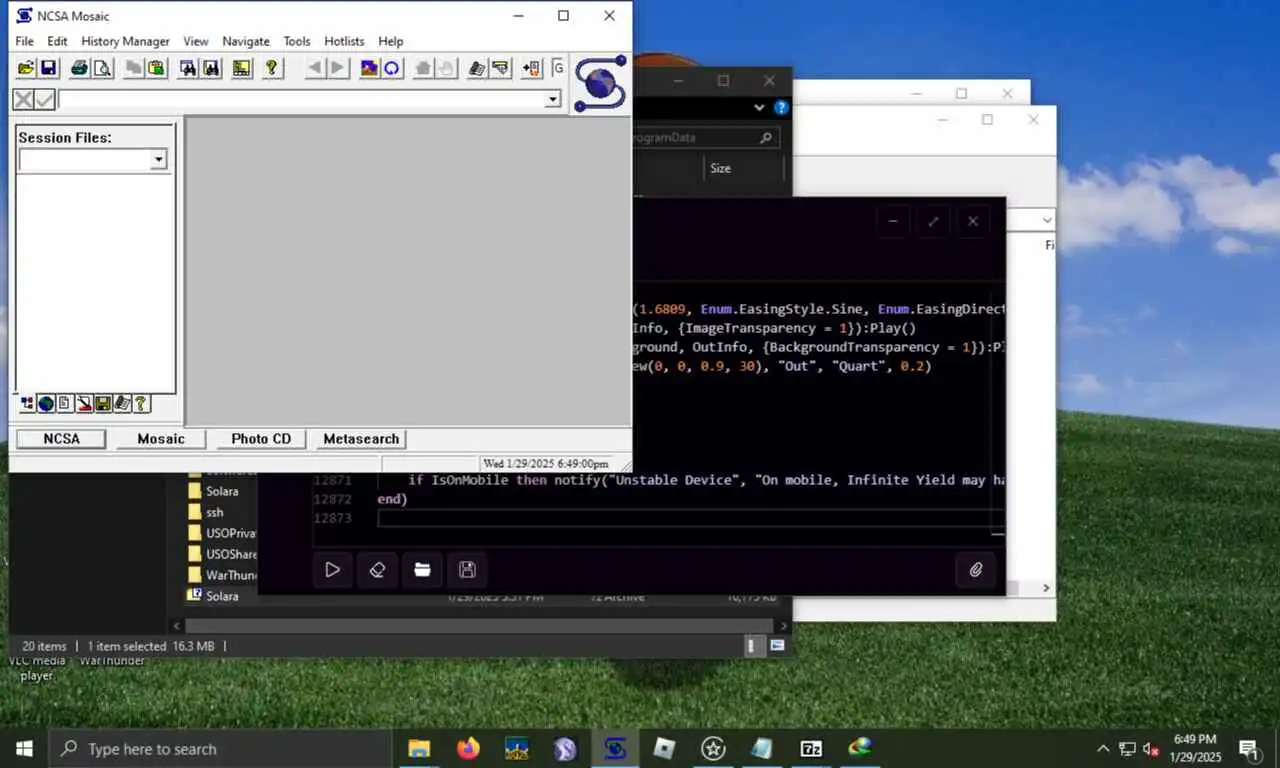The image size is (1280, 768).
Task: Click the Metasearch button
Action: coord(361,439)
